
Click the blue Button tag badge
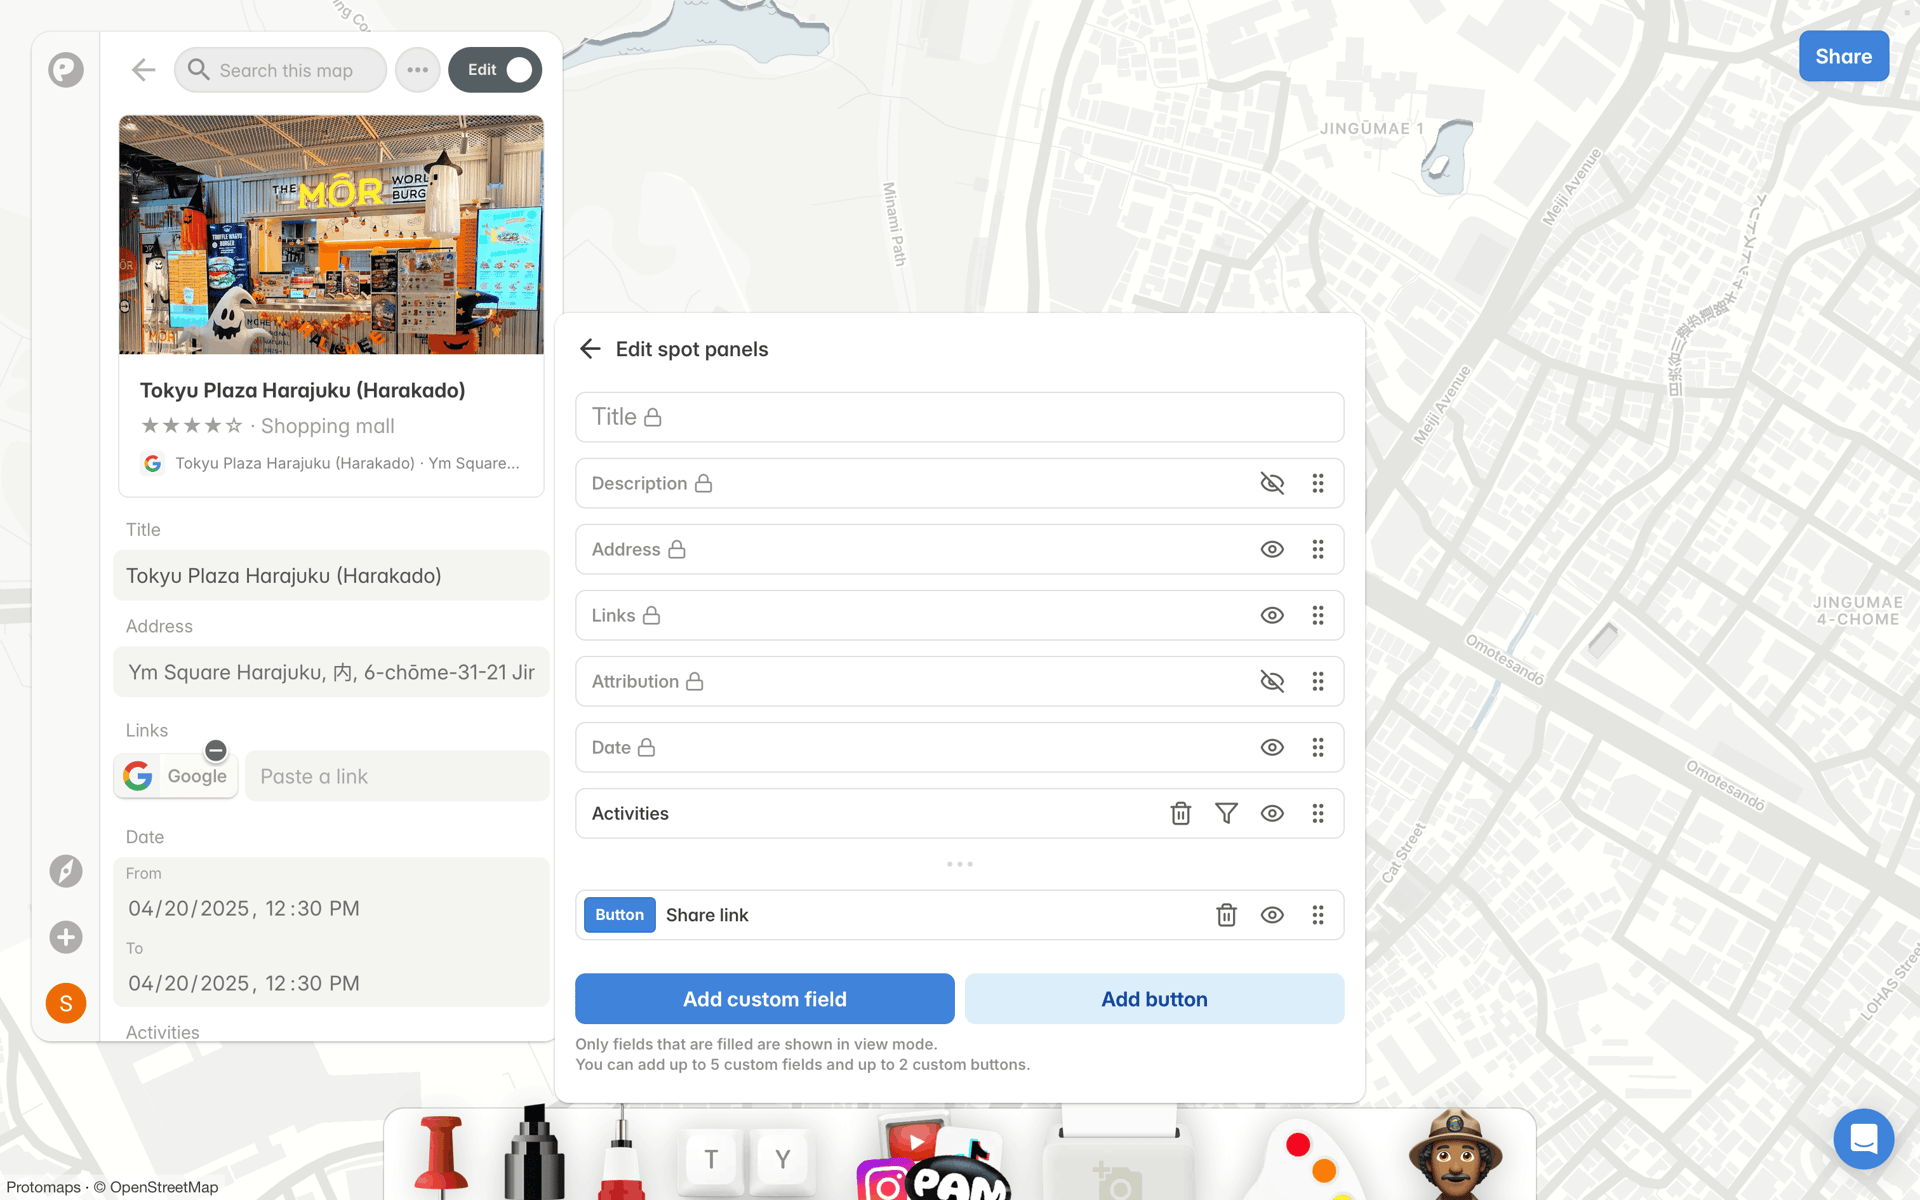(620, 915)
